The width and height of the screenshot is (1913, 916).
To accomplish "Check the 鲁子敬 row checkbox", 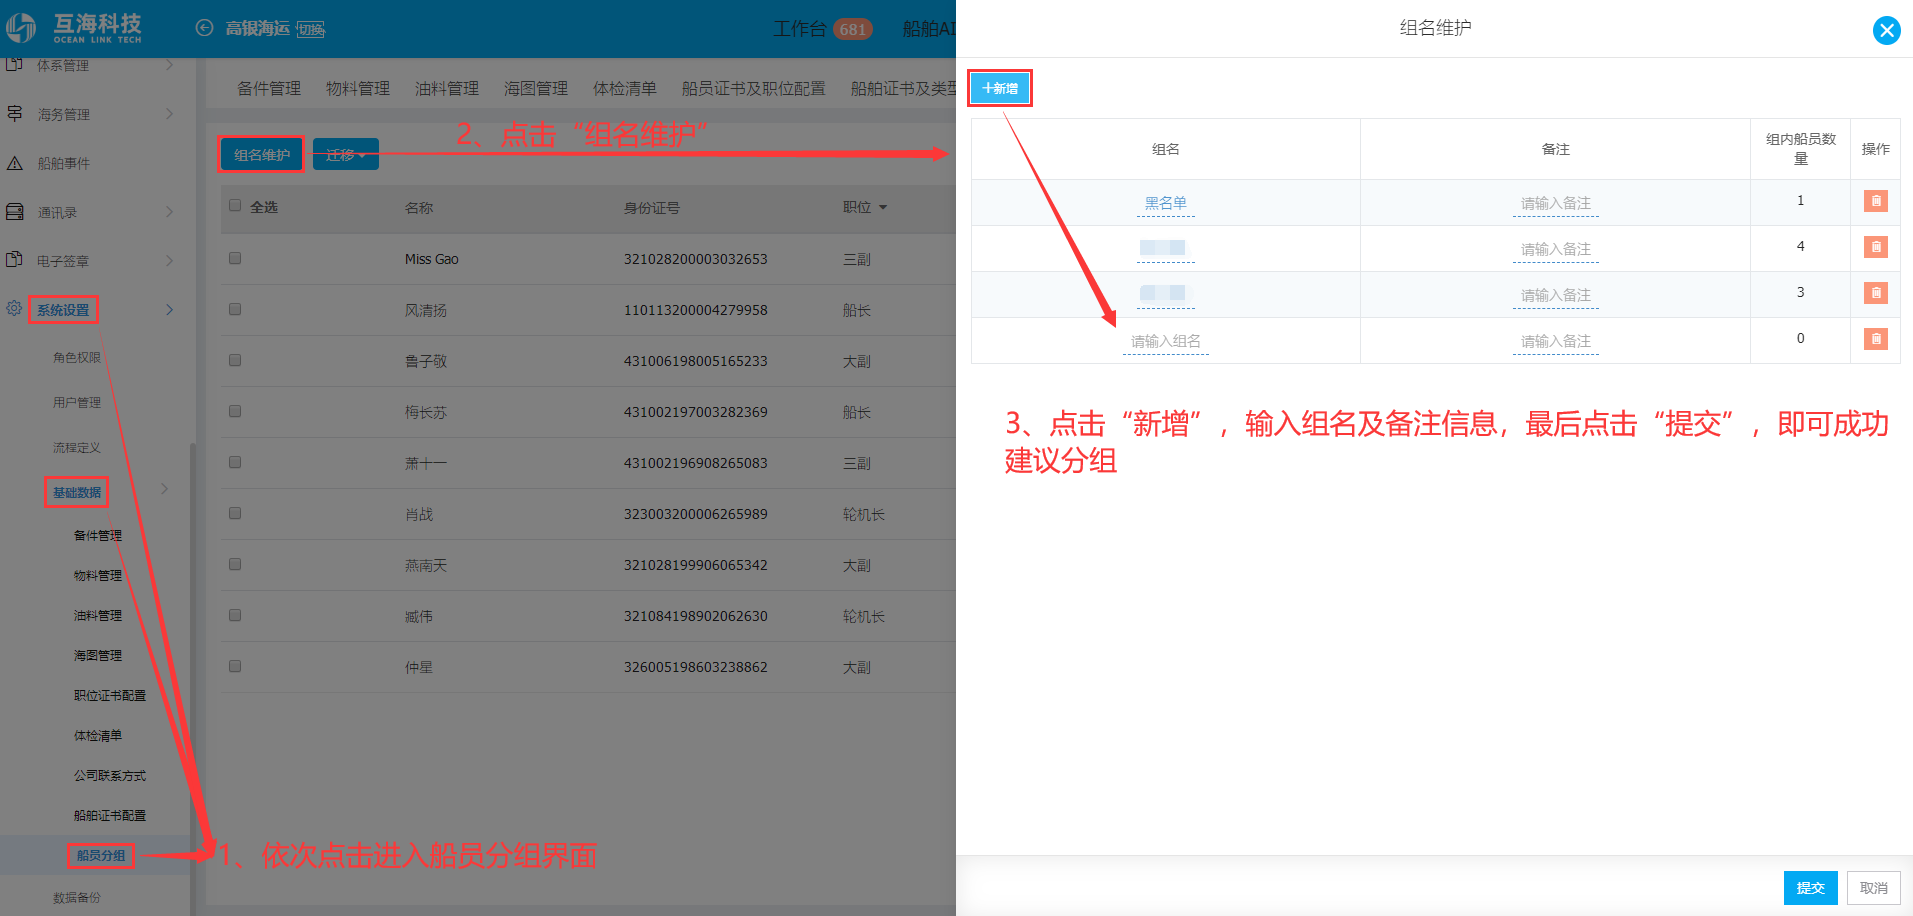I will [235, 360].
